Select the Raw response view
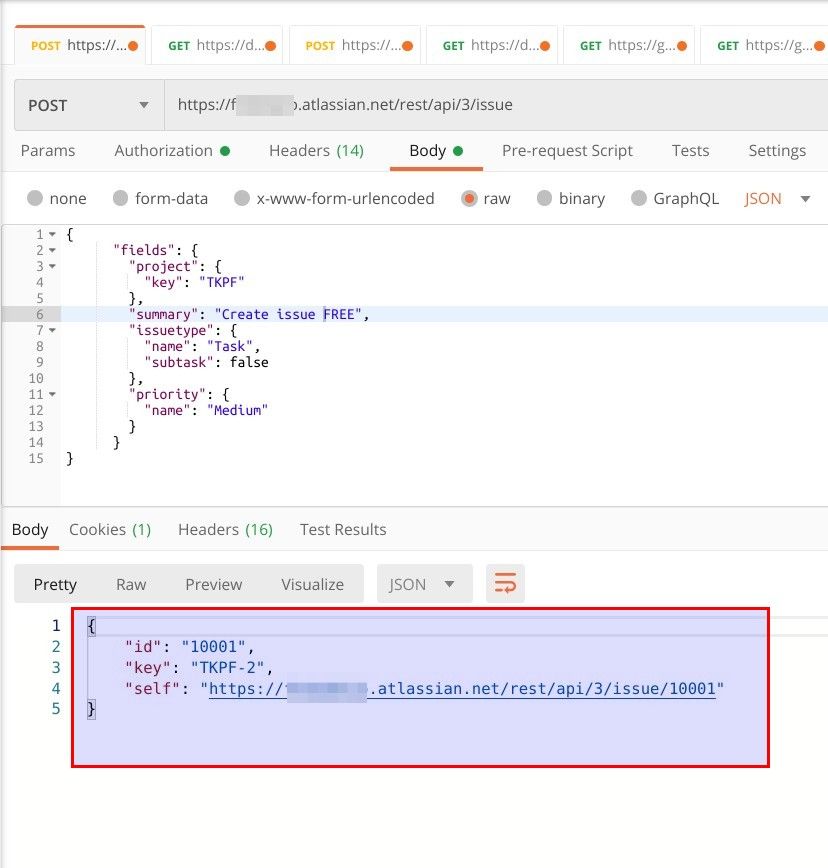 point(131,584)
